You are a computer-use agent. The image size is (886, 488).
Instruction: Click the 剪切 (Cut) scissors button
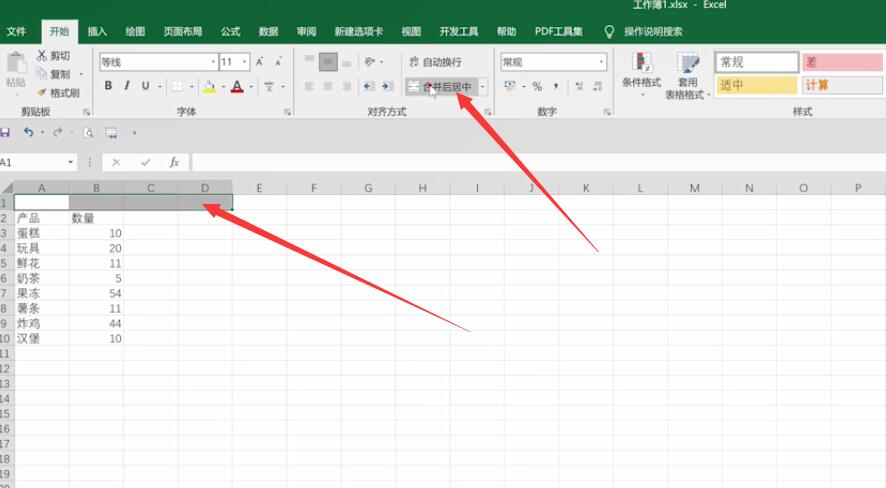coord(53,55)
